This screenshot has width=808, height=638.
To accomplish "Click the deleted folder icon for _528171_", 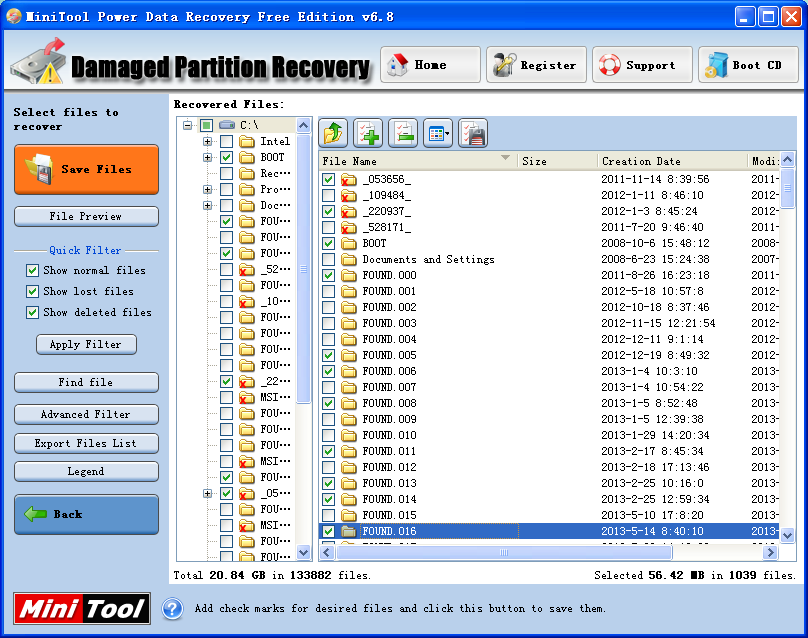I will 349,227.
